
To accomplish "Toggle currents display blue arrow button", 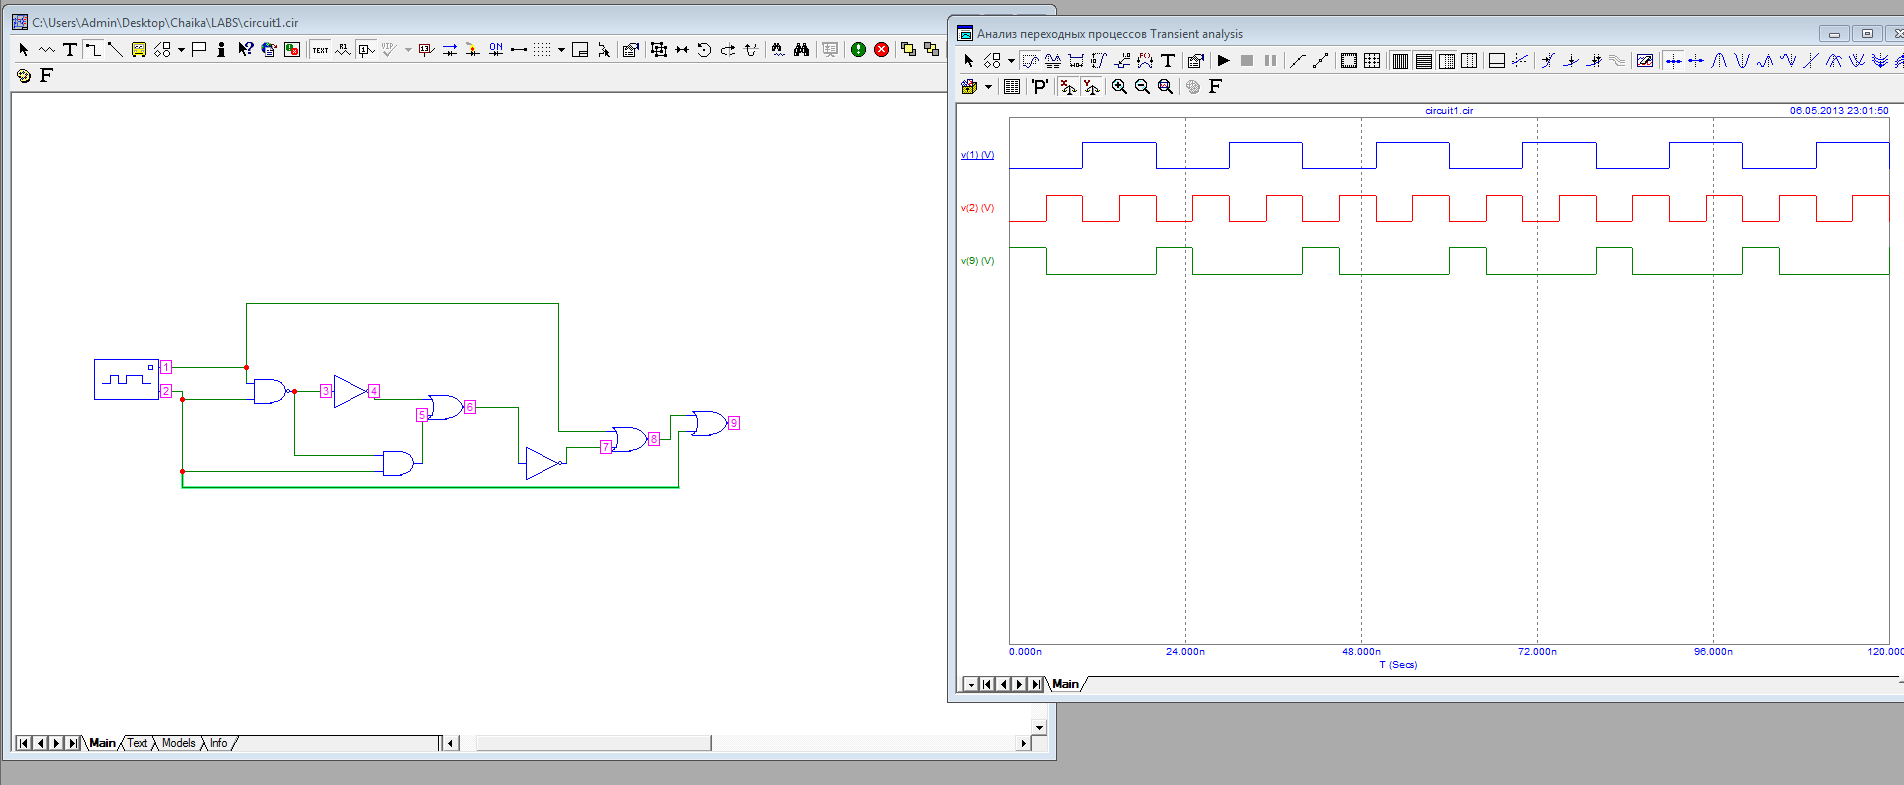I will [450, 50].
